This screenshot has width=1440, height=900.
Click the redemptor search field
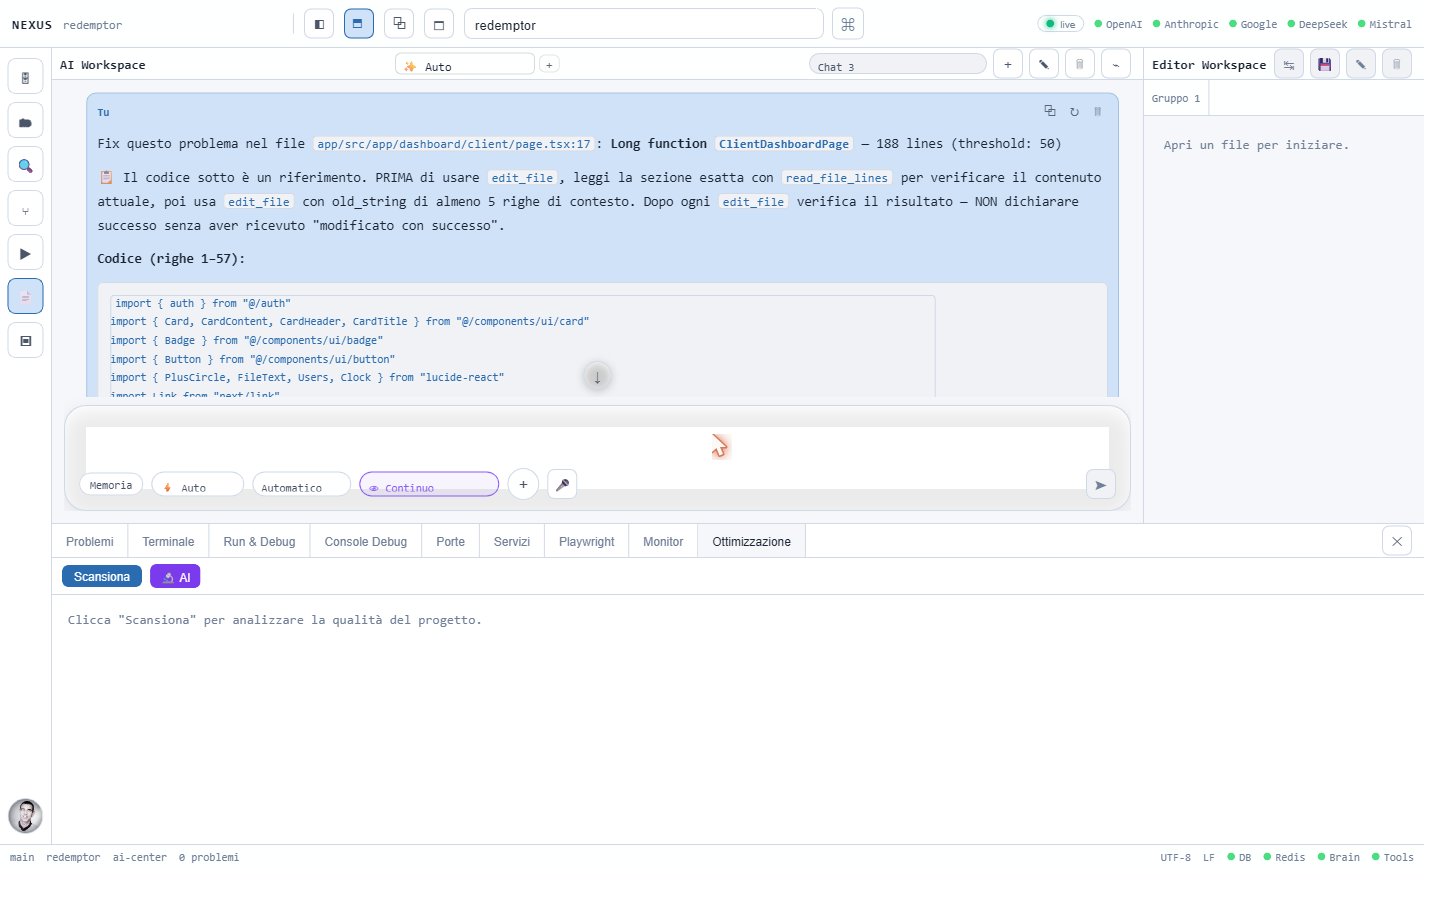[644, 24]
